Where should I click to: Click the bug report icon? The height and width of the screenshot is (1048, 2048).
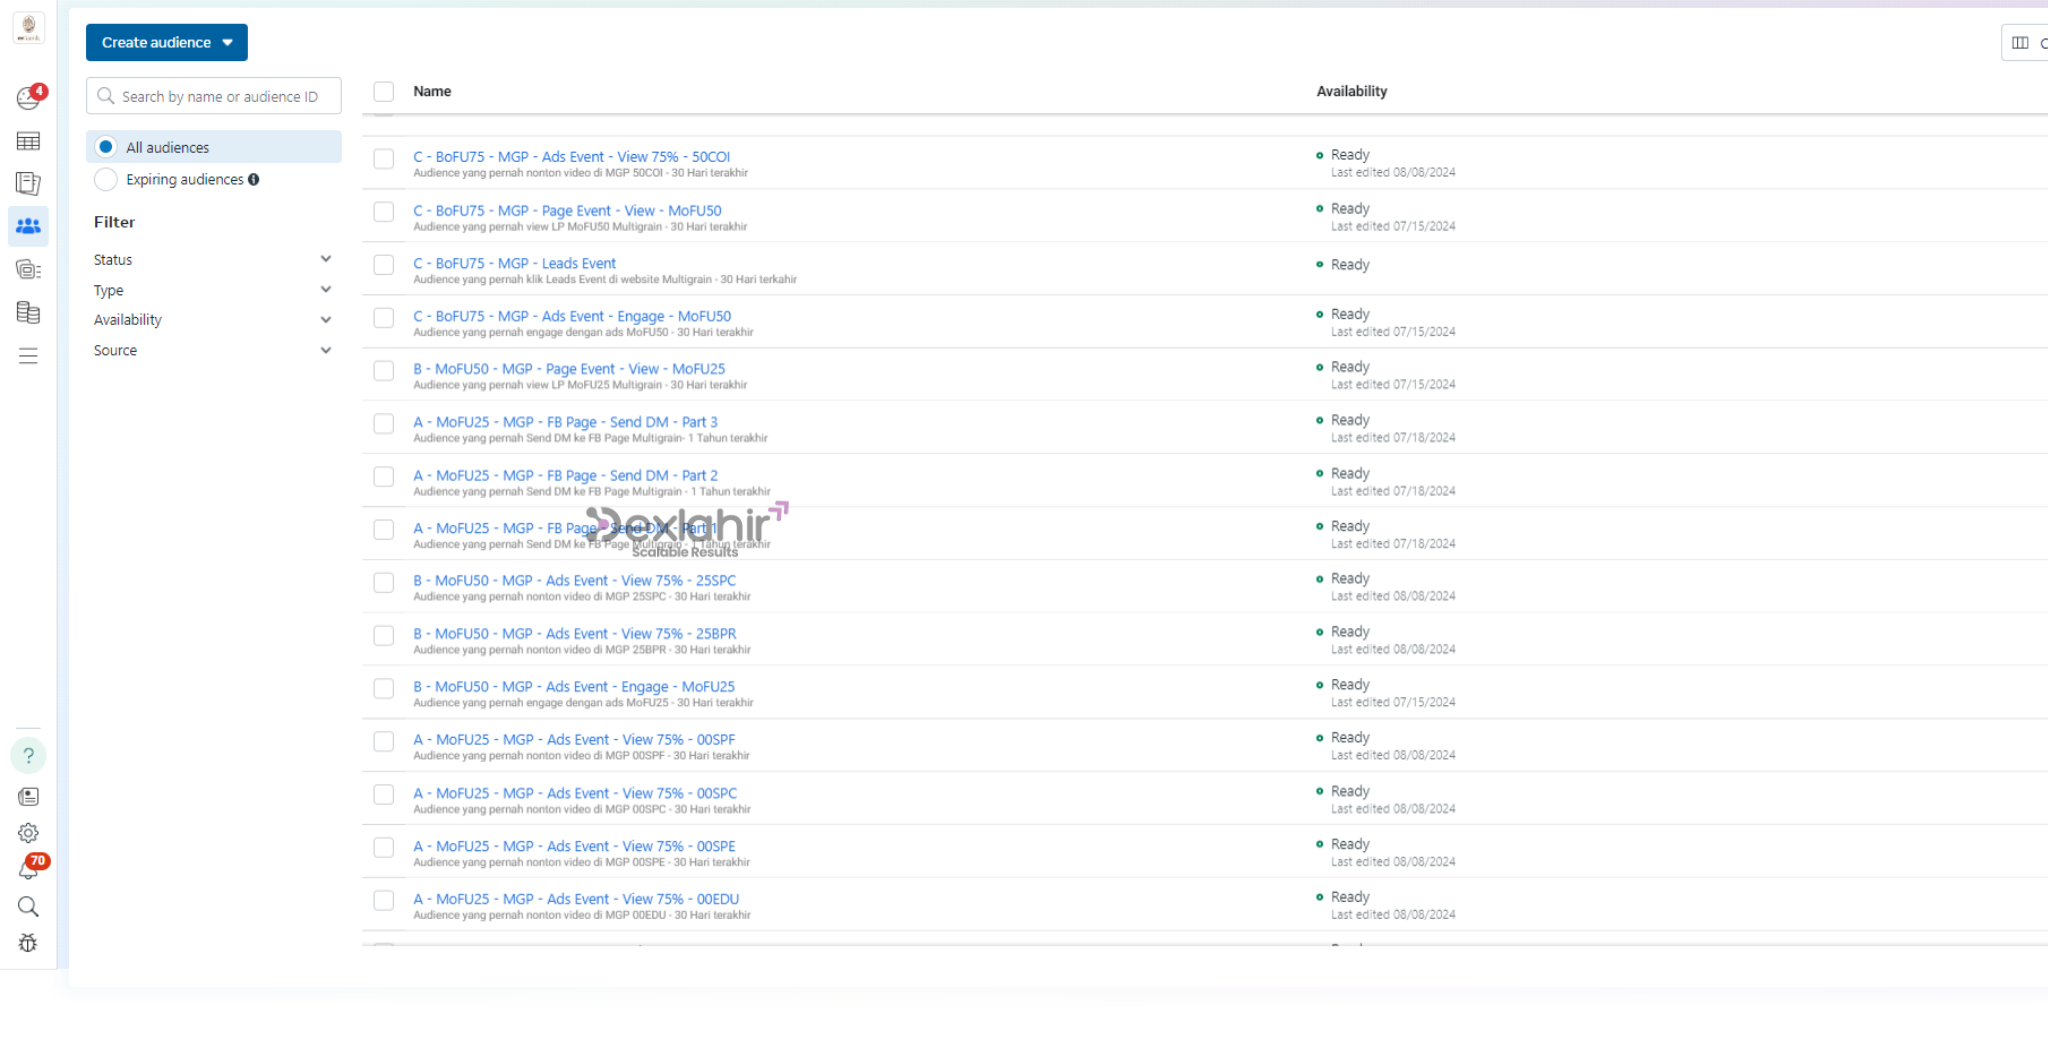(28, 943)
